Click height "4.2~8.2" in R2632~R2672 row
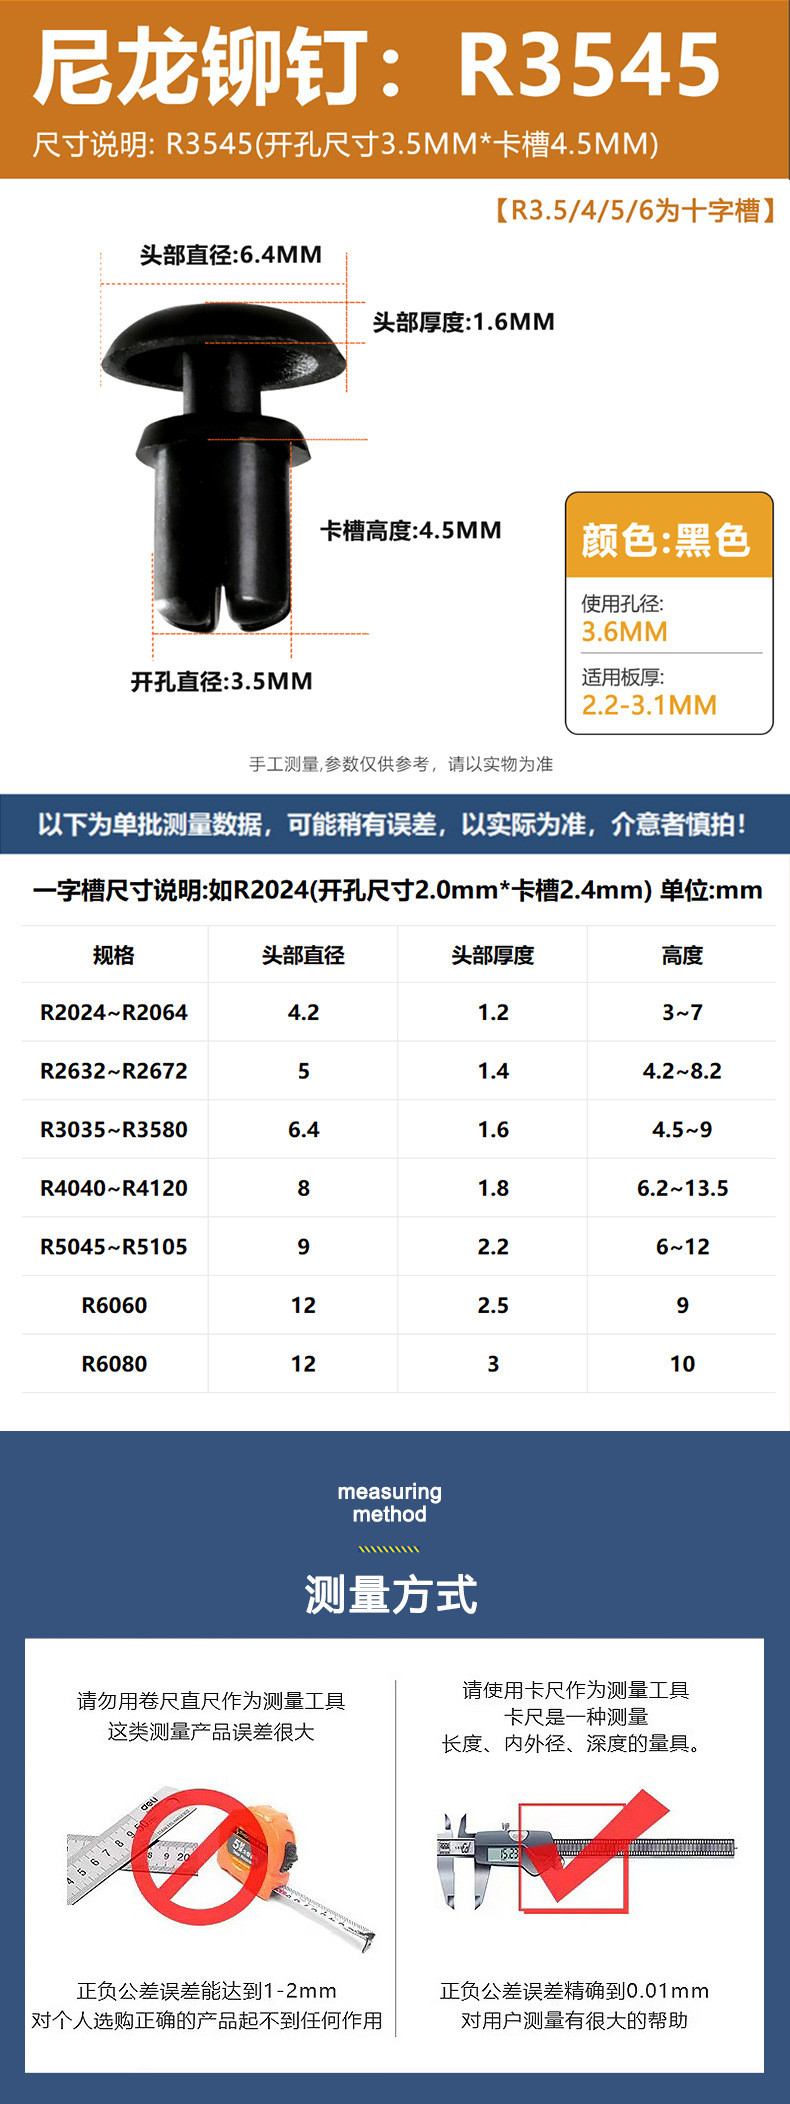The height and width of the screenshot is (2104, 790). pyautogui.click(x=682, y=1071)
